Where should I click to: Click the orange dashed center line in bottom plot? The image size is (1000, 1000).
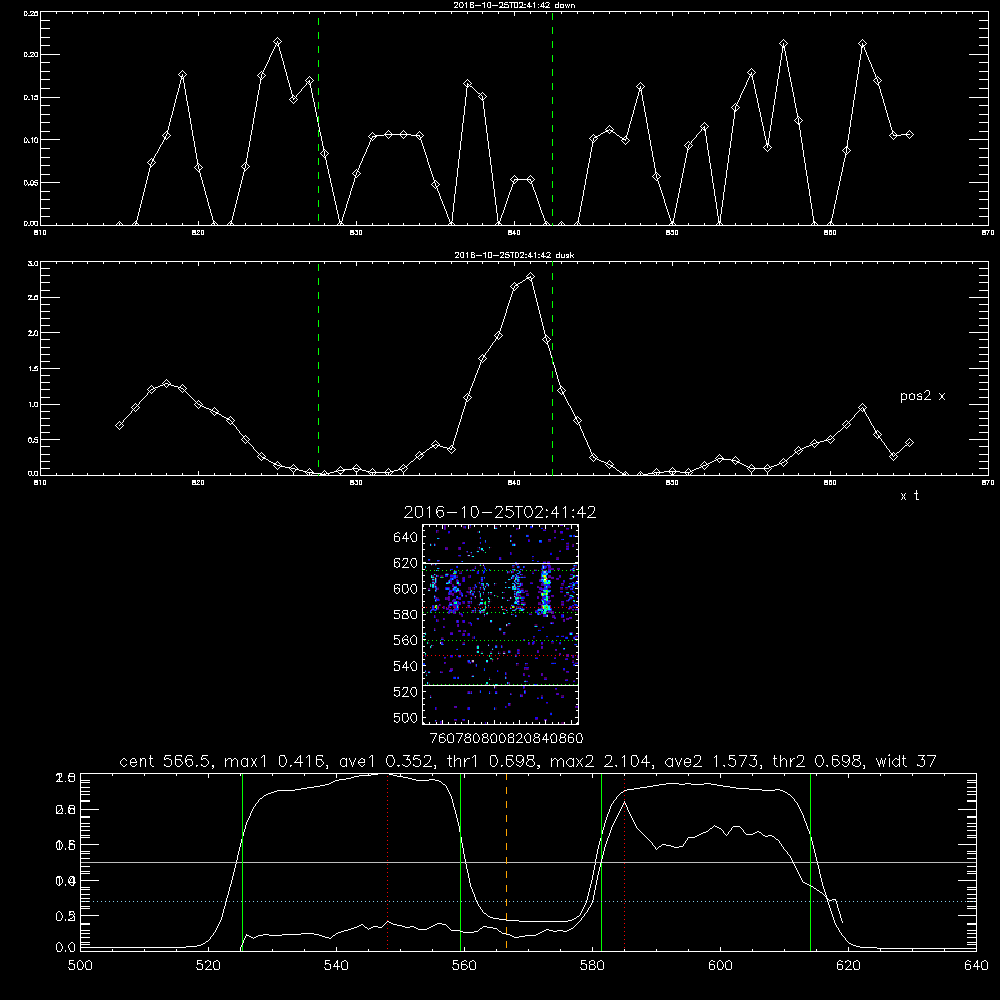506,861
